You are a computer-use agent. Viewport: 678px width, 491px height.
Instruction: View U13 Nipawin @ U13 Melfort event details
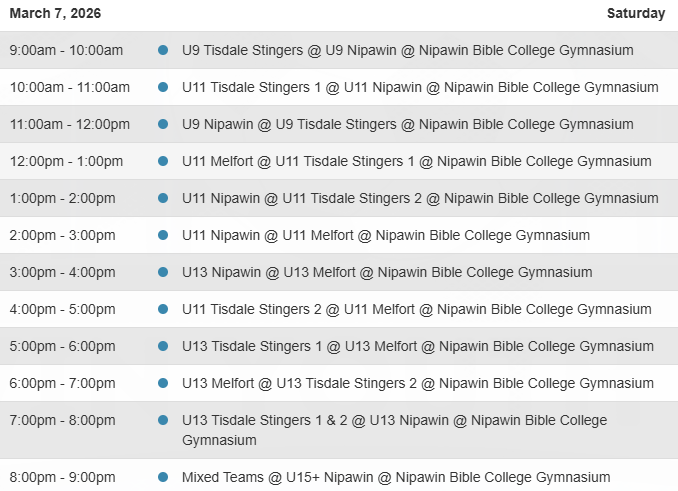point(387,272)
